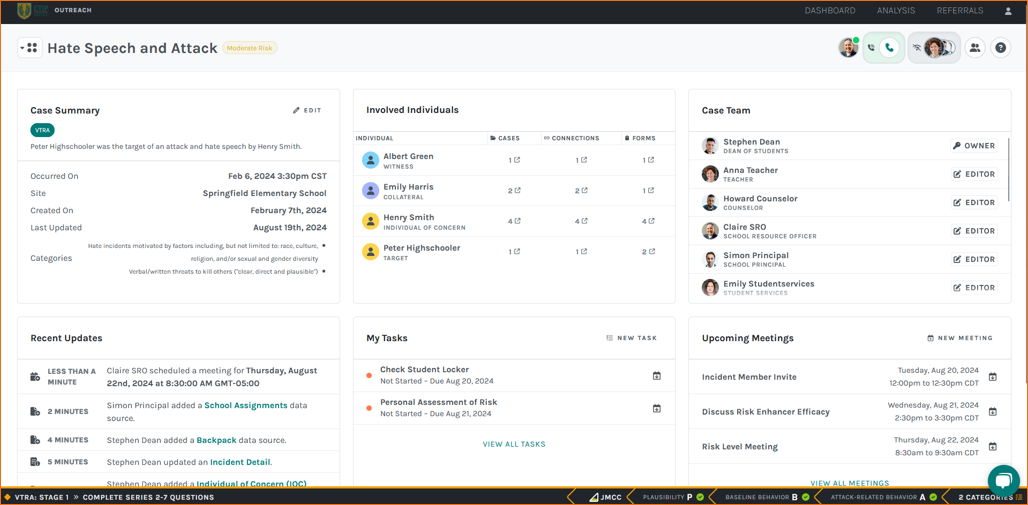Image resolution: width=1028 pixels, height=505 pixels.
Task: Click the team members group icon
Action: pos(975,48)
